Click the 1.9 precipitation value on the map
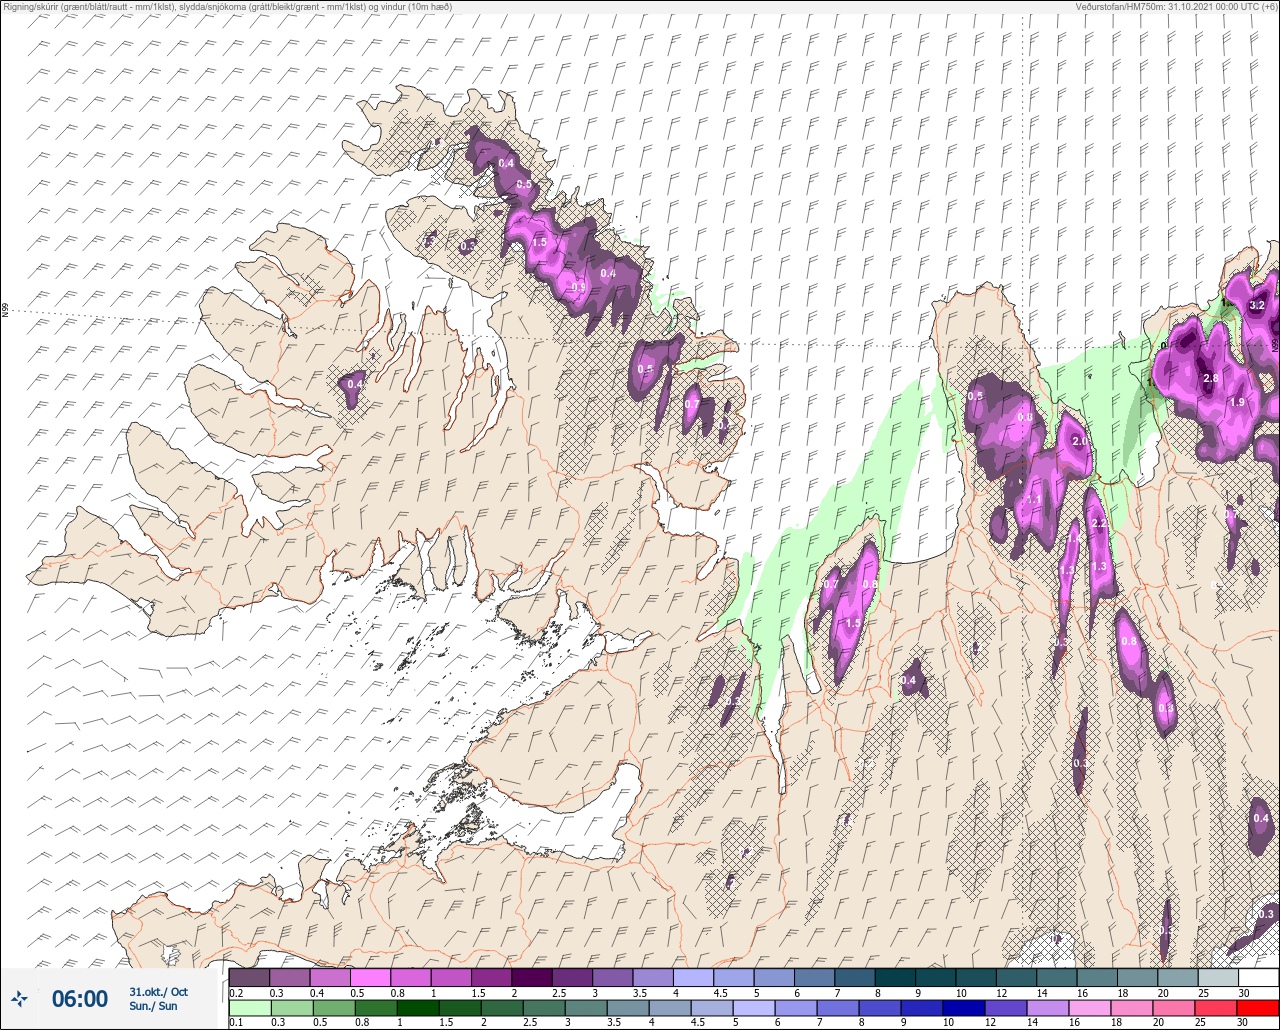Viewport: 1280px width, 1030px height. [x=1237, y=403]
